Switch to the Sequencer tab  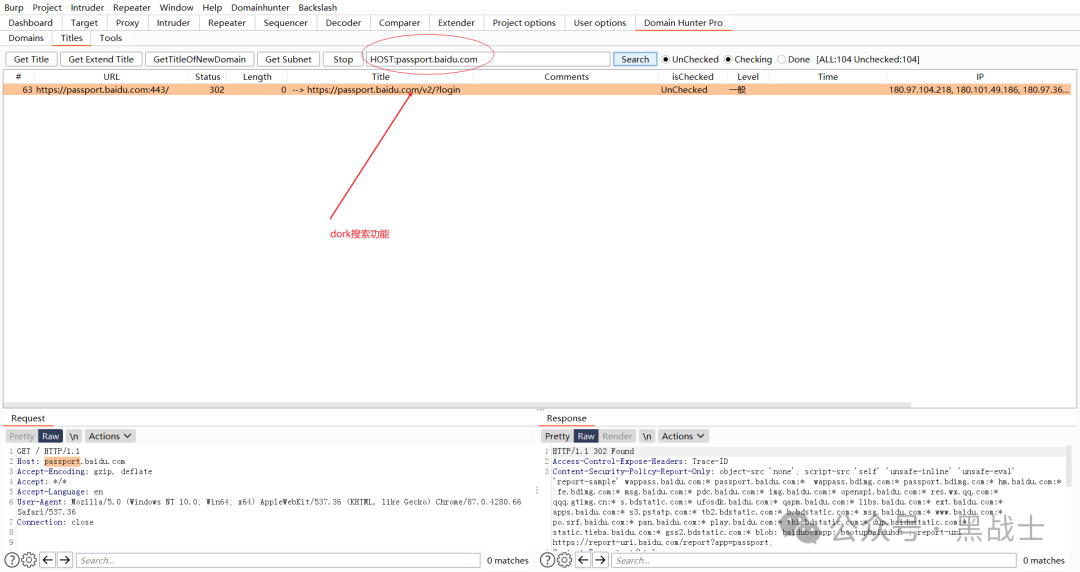[285, 23]
